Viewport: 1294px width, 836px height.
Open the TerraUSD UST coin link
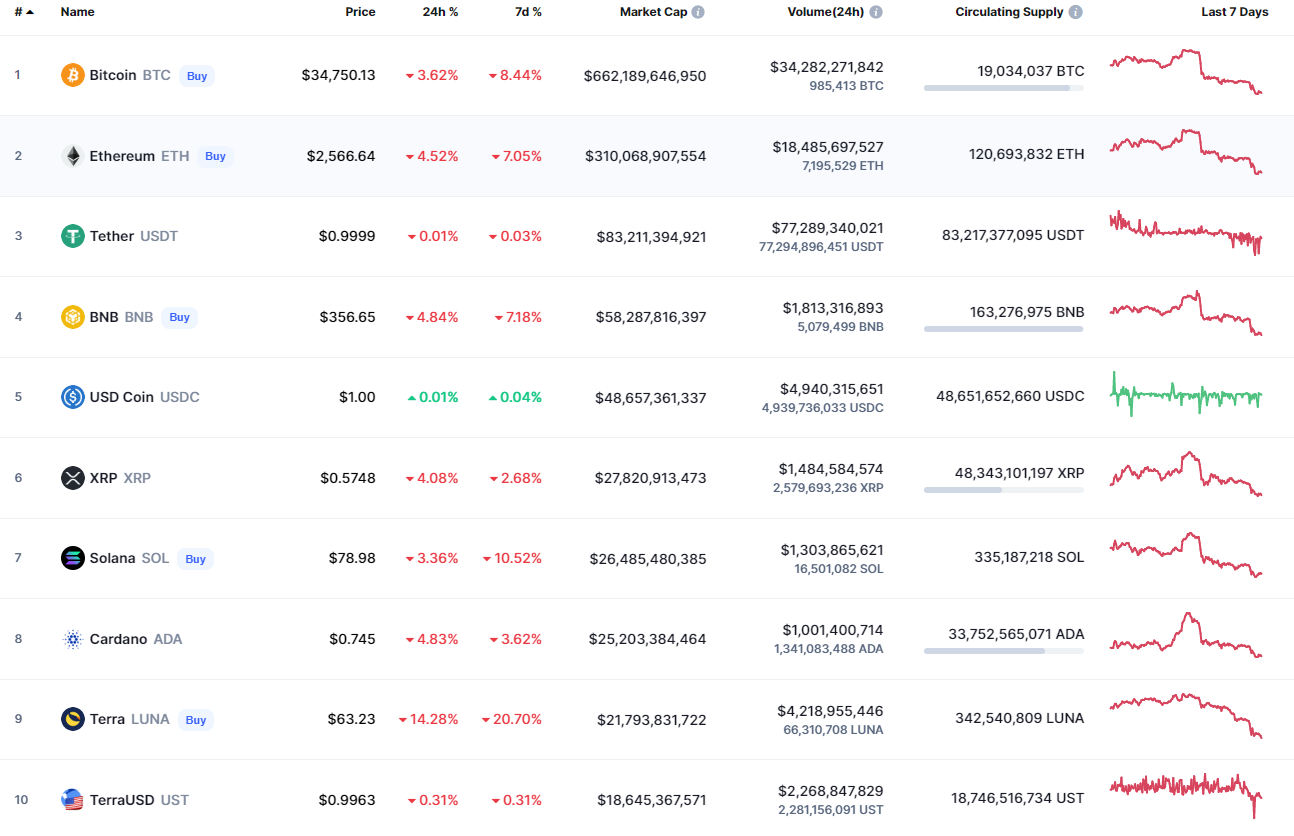click(x=138, y=800)
